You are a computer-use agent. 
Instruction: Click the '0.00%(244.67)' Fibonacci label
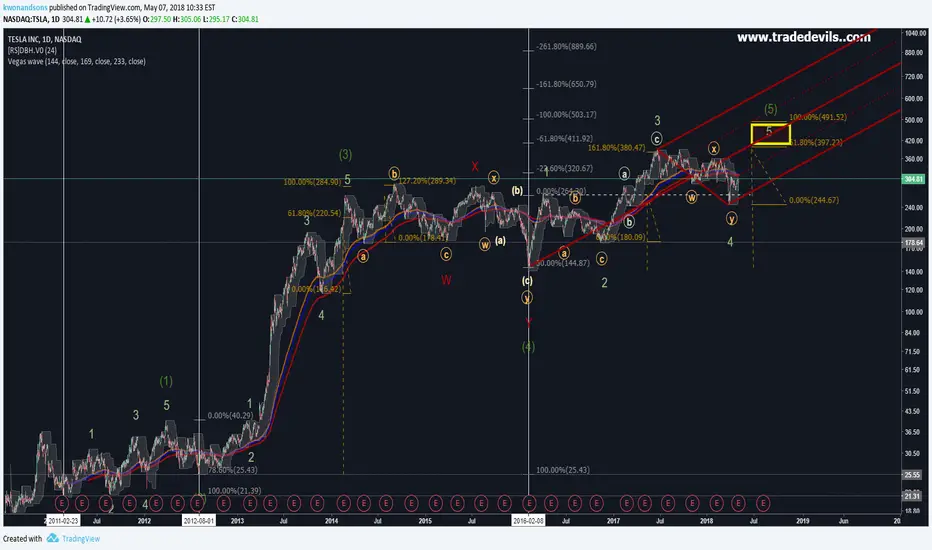[x=814, y=200]
